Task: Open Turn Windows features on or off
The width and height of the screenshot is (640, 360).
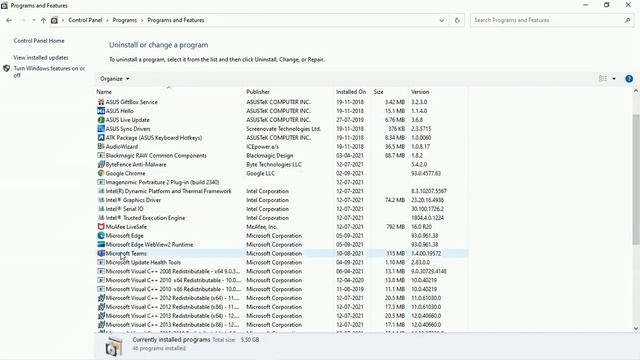Action: coord(49,72)
